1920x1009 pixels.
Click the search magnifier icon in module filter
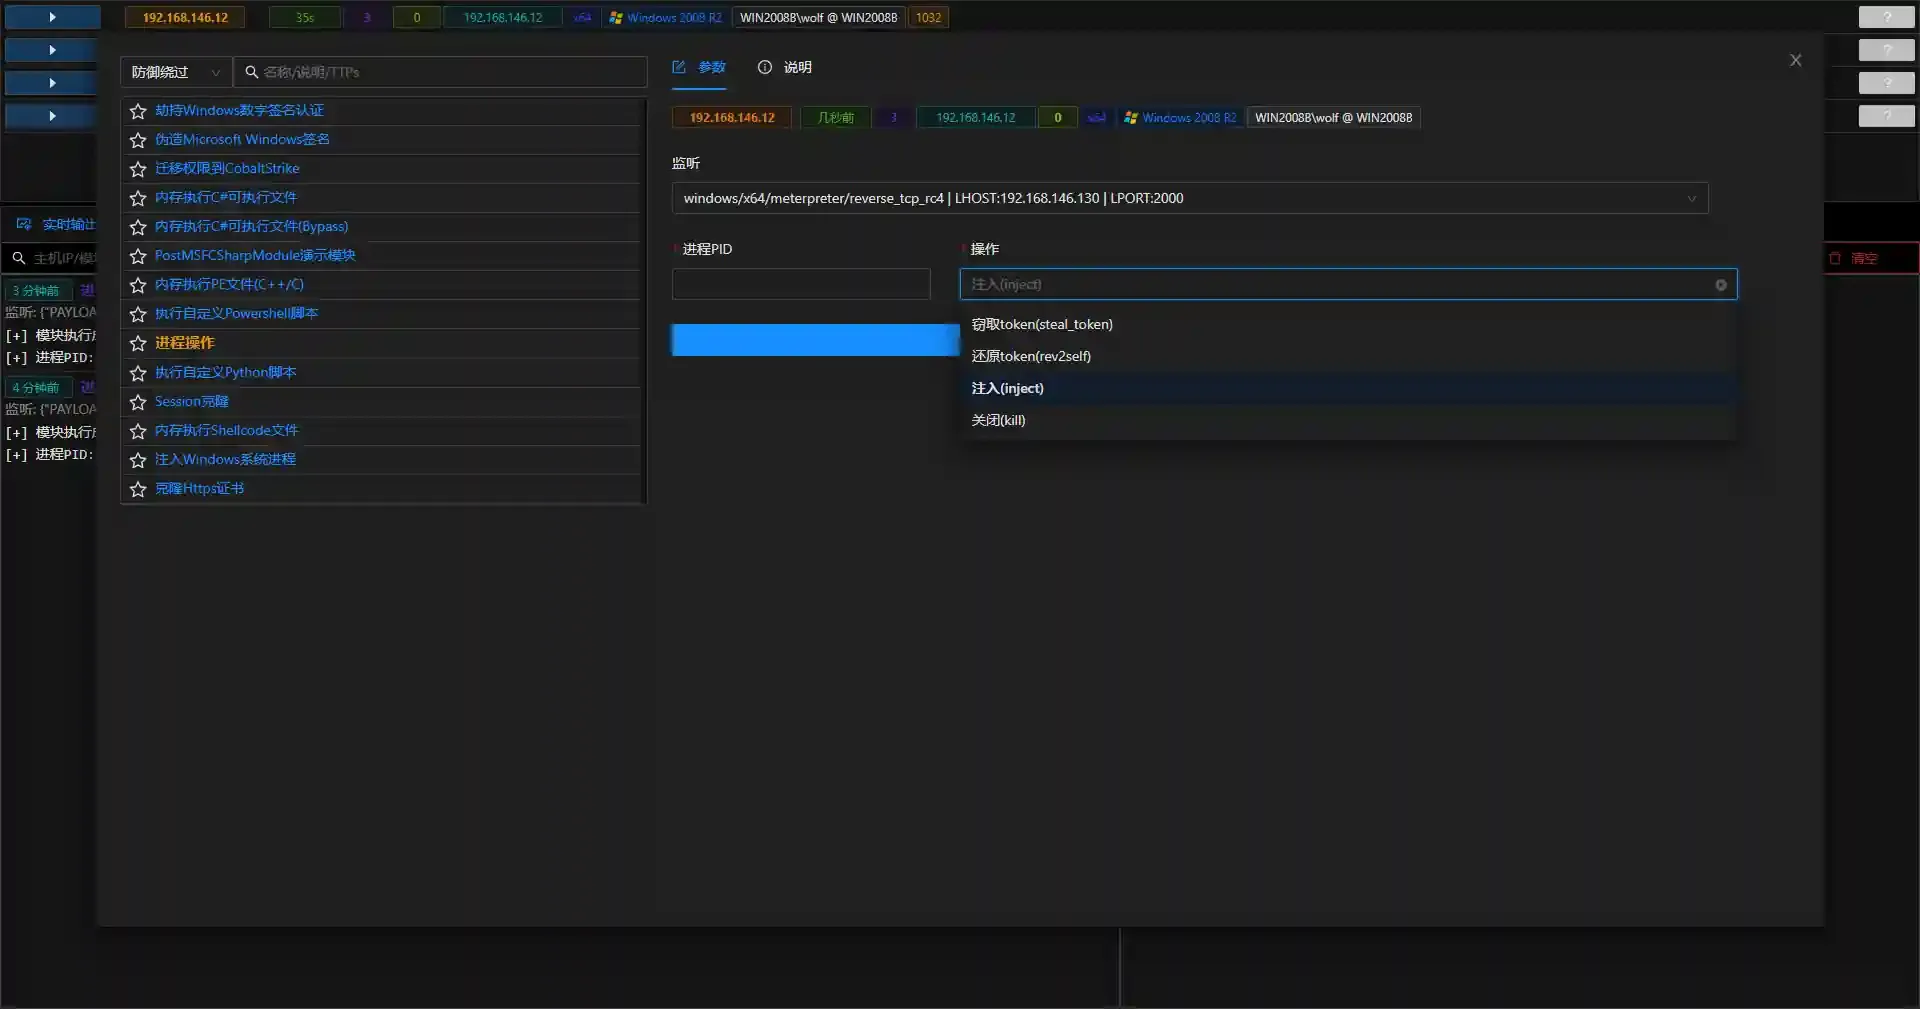pyautogui.click(x=252, y=72)
